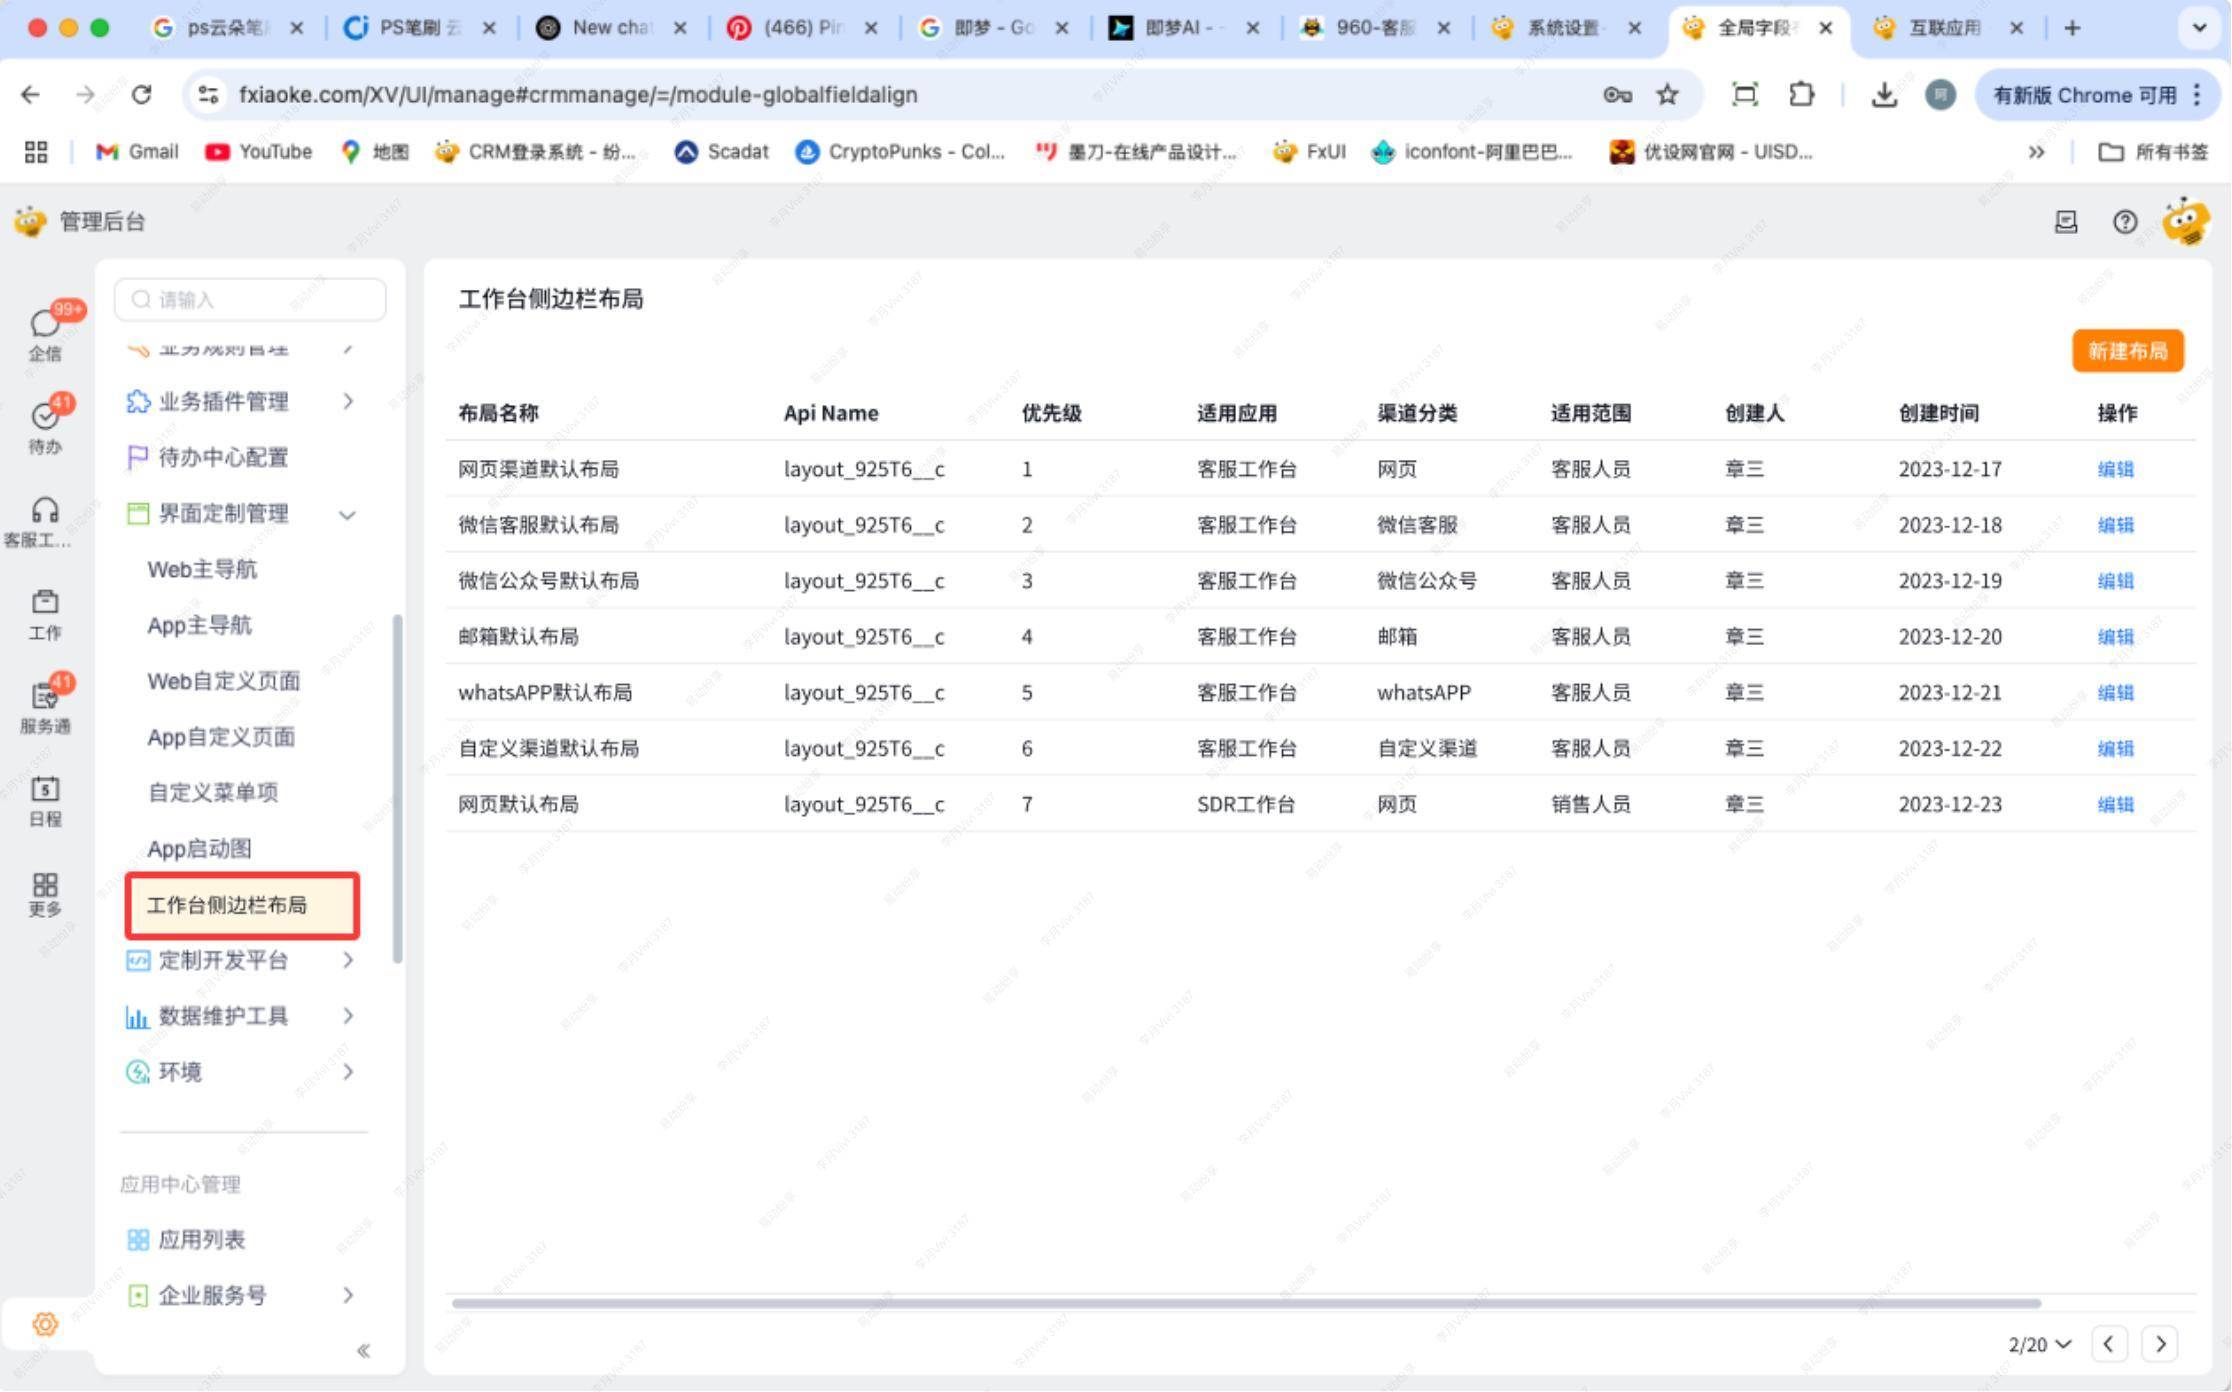
Task: Click the help question mark icon
Action: tap(2125, 222)
